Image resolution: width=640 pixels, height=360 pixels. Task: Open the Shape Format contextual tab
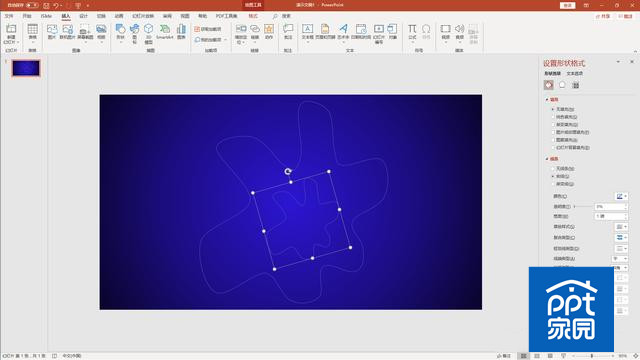coord(253,16)
